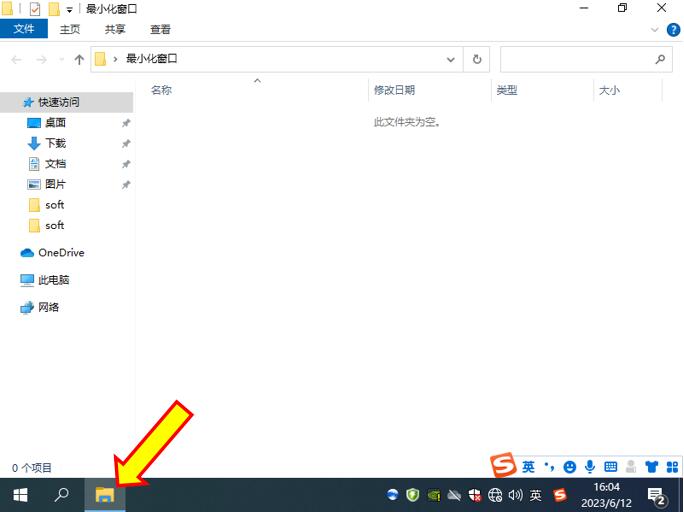
Task: Open the Windows Start menu
Action: pyautogui.click(x=20, y=495)
